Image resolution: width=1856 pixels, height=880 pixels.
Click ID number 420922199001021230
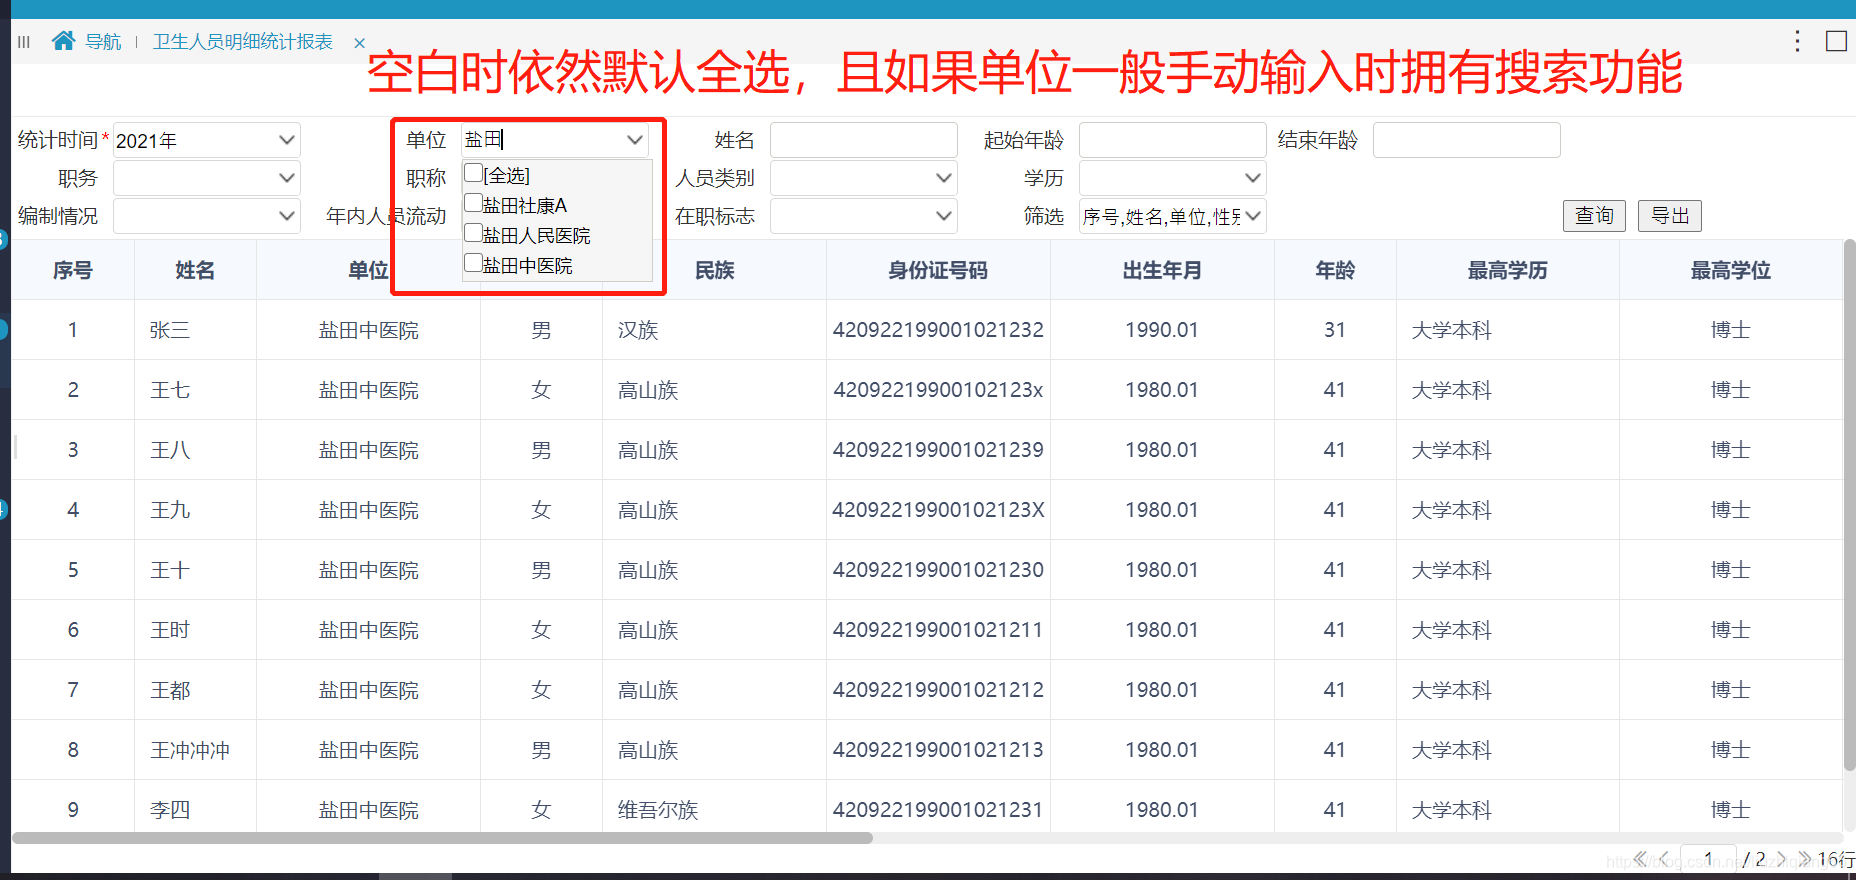938,570
